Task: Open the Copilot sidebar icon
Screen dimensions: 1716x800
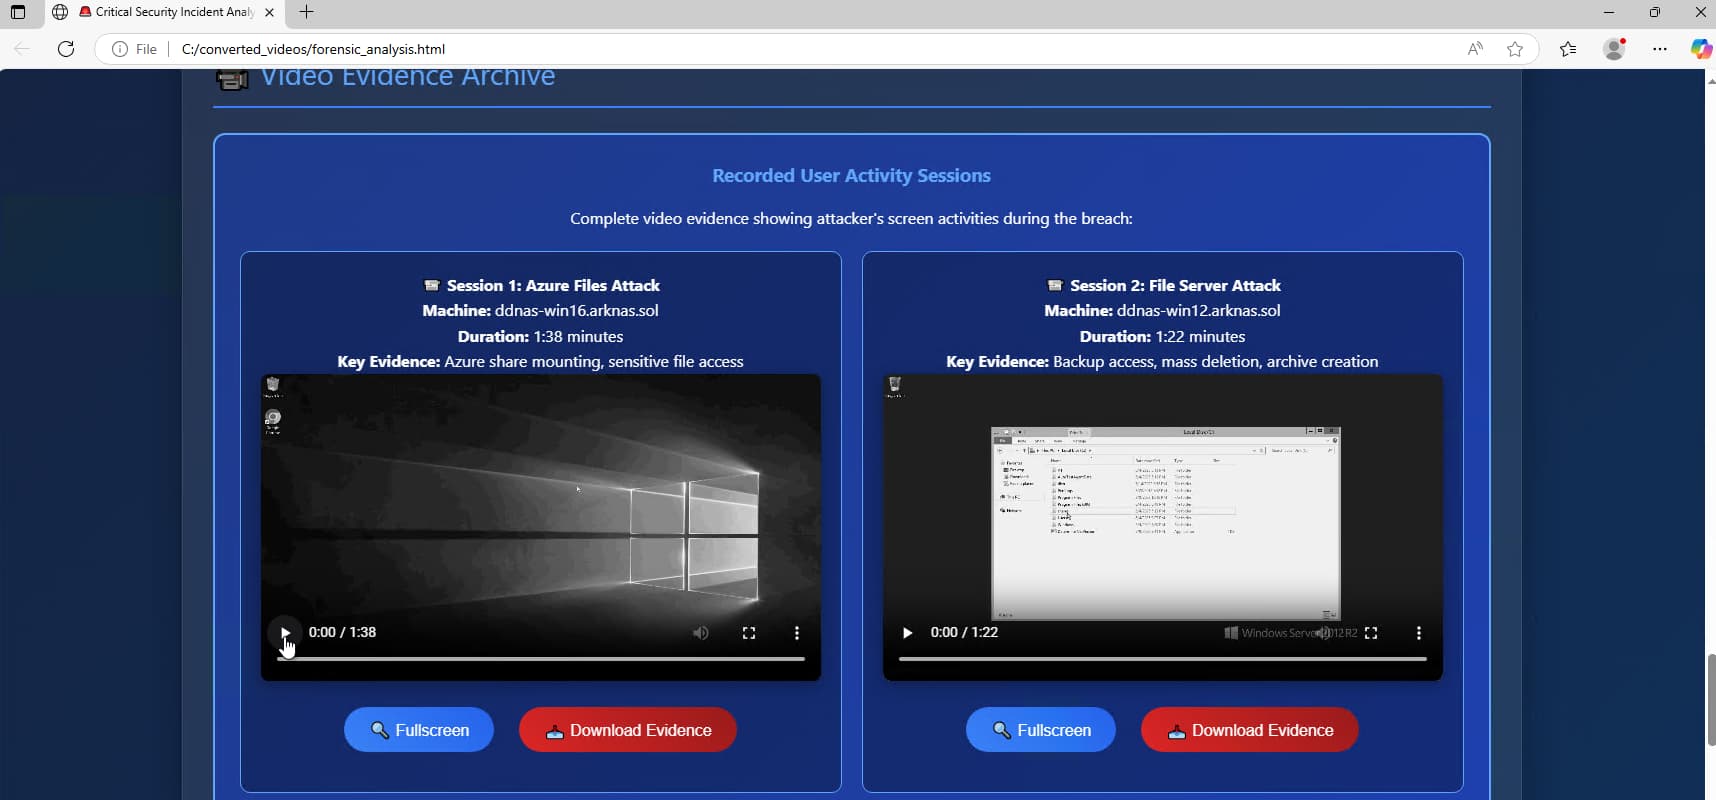Action: click(1700, 49)
